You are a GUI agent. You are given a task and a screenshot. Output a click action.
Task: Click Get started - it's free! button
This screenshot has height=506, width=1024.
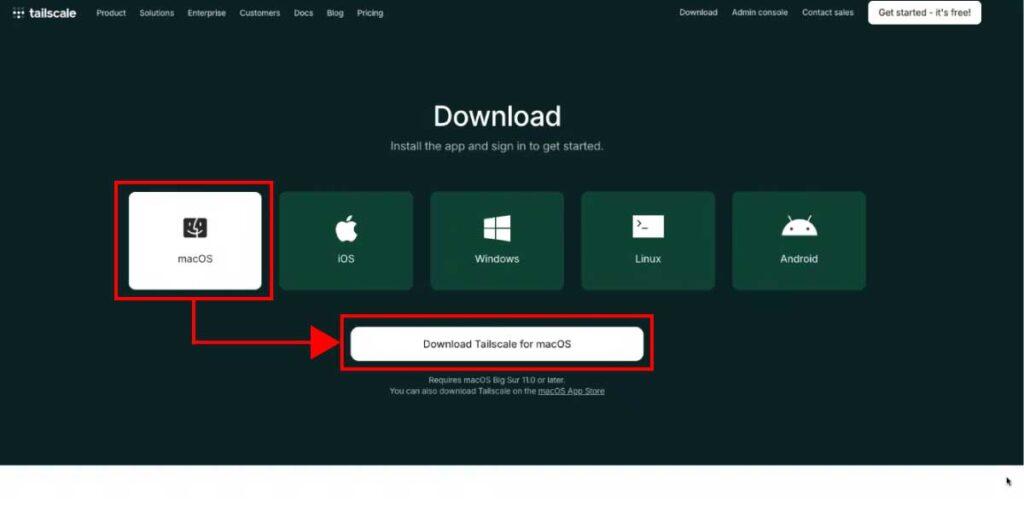924,12
